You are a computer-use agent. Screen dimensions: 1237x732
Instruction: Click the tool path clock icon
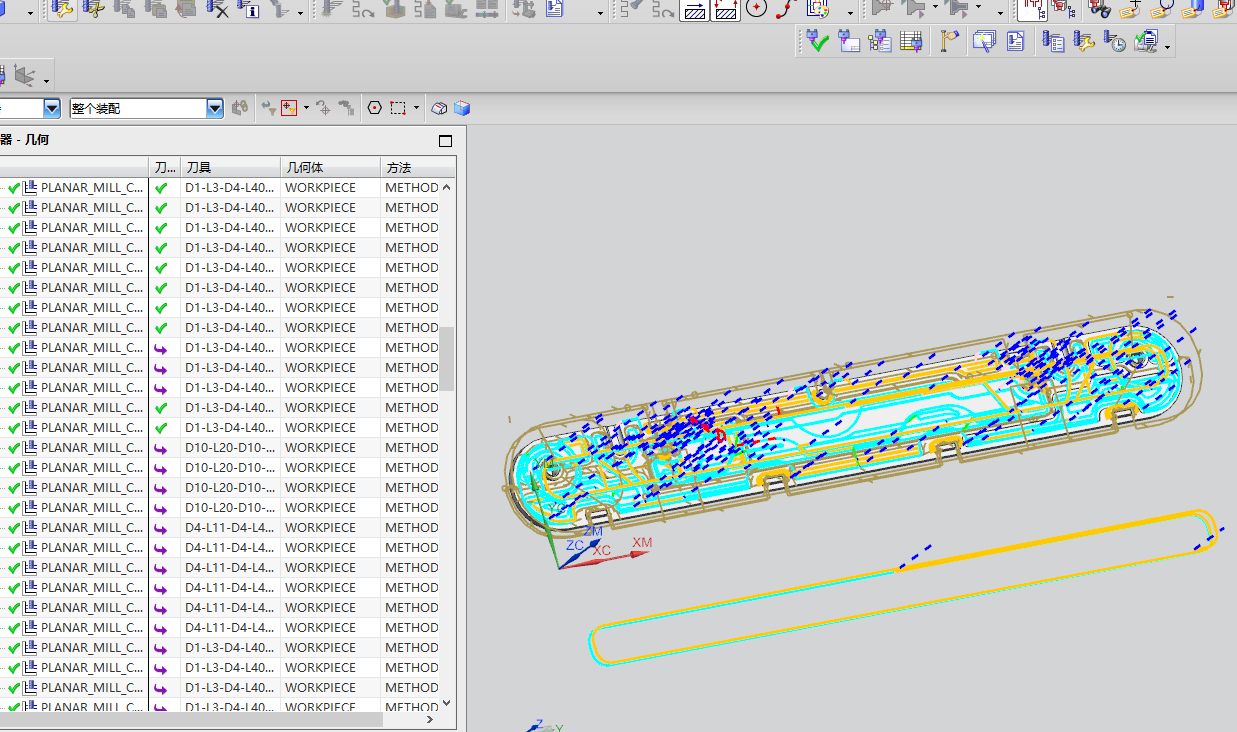(x=1115, y=41)
